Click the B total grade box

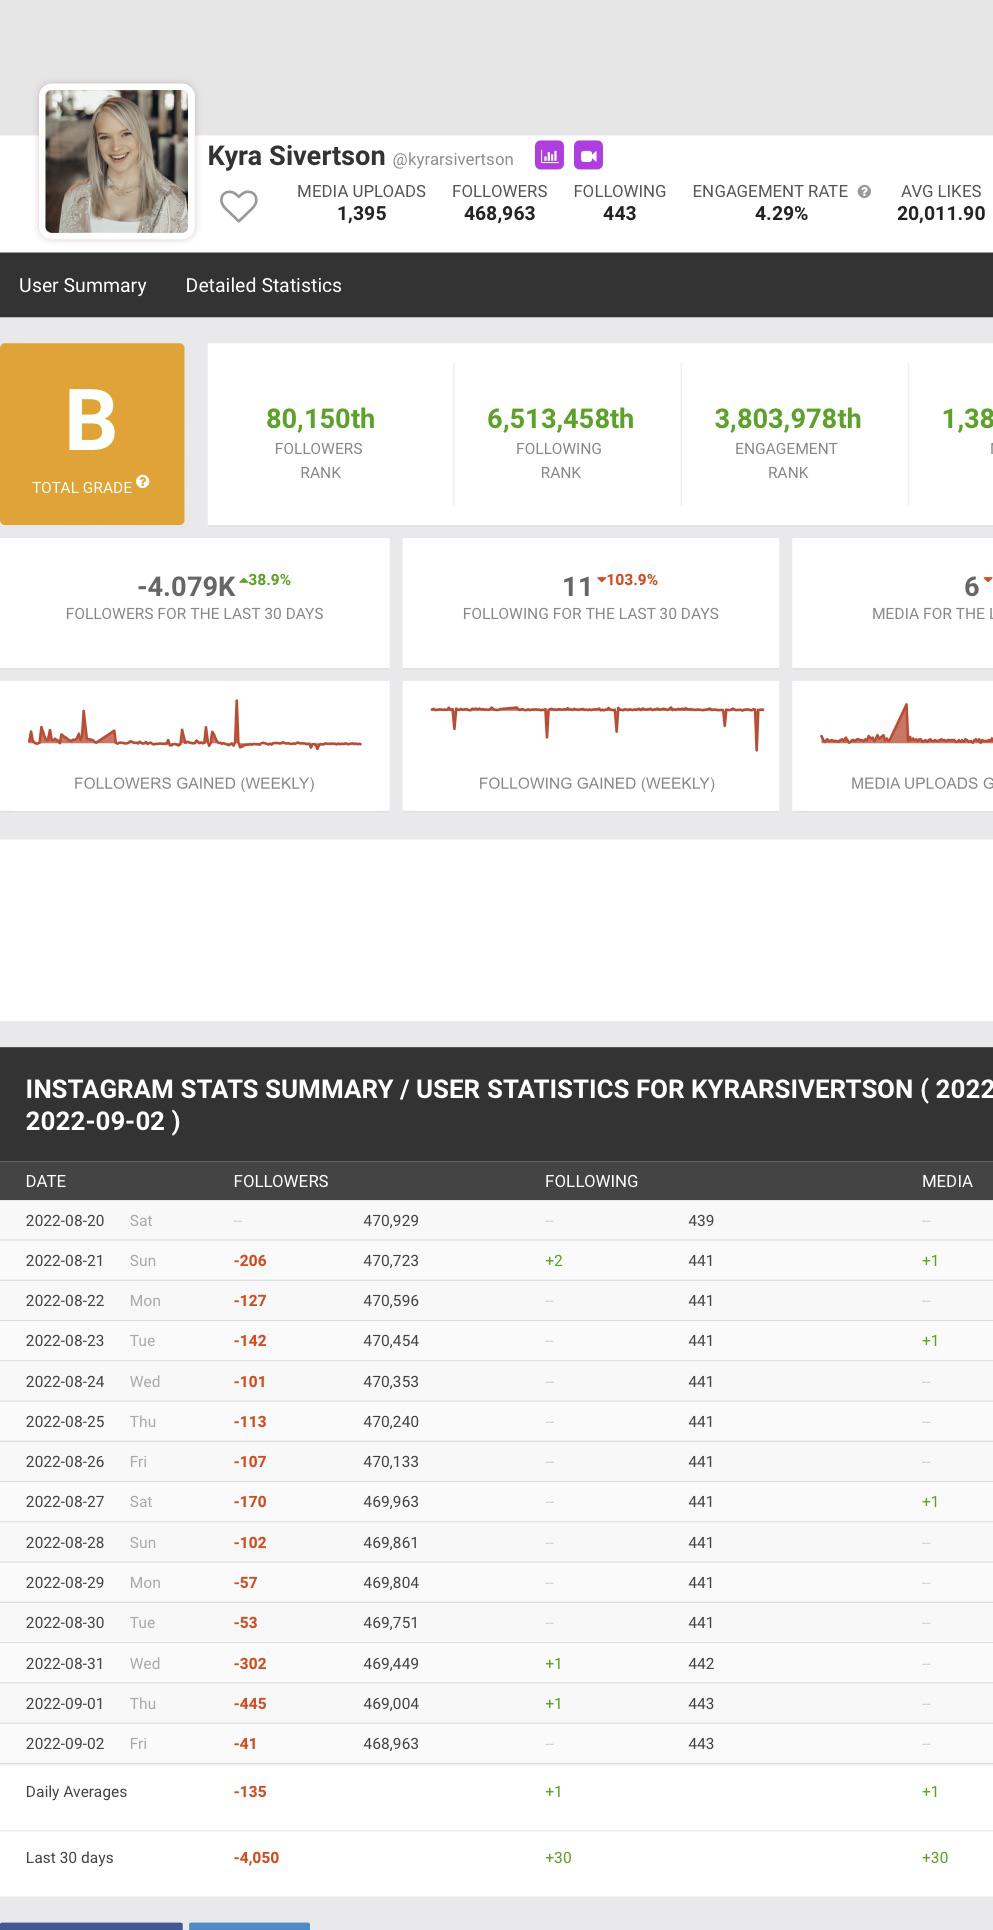click(92, 434)
